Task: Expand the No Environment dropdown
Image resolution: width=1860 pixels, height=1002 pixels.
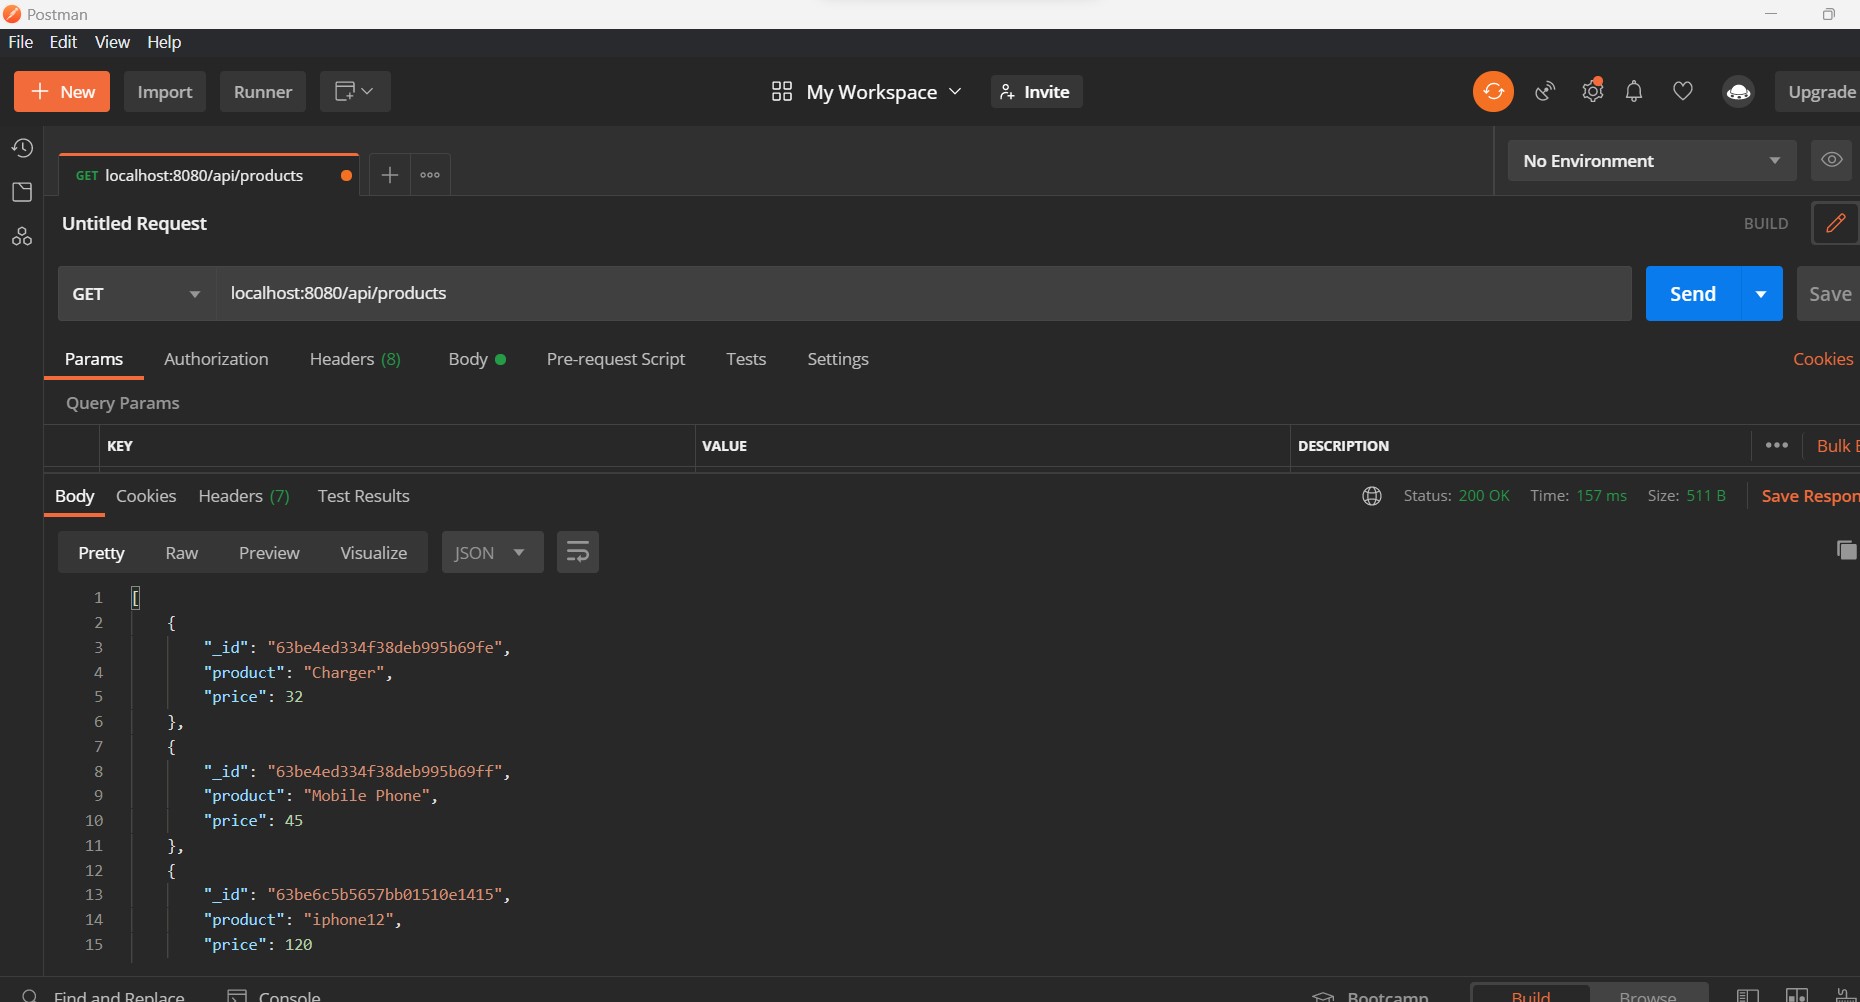Action: 1651,160
